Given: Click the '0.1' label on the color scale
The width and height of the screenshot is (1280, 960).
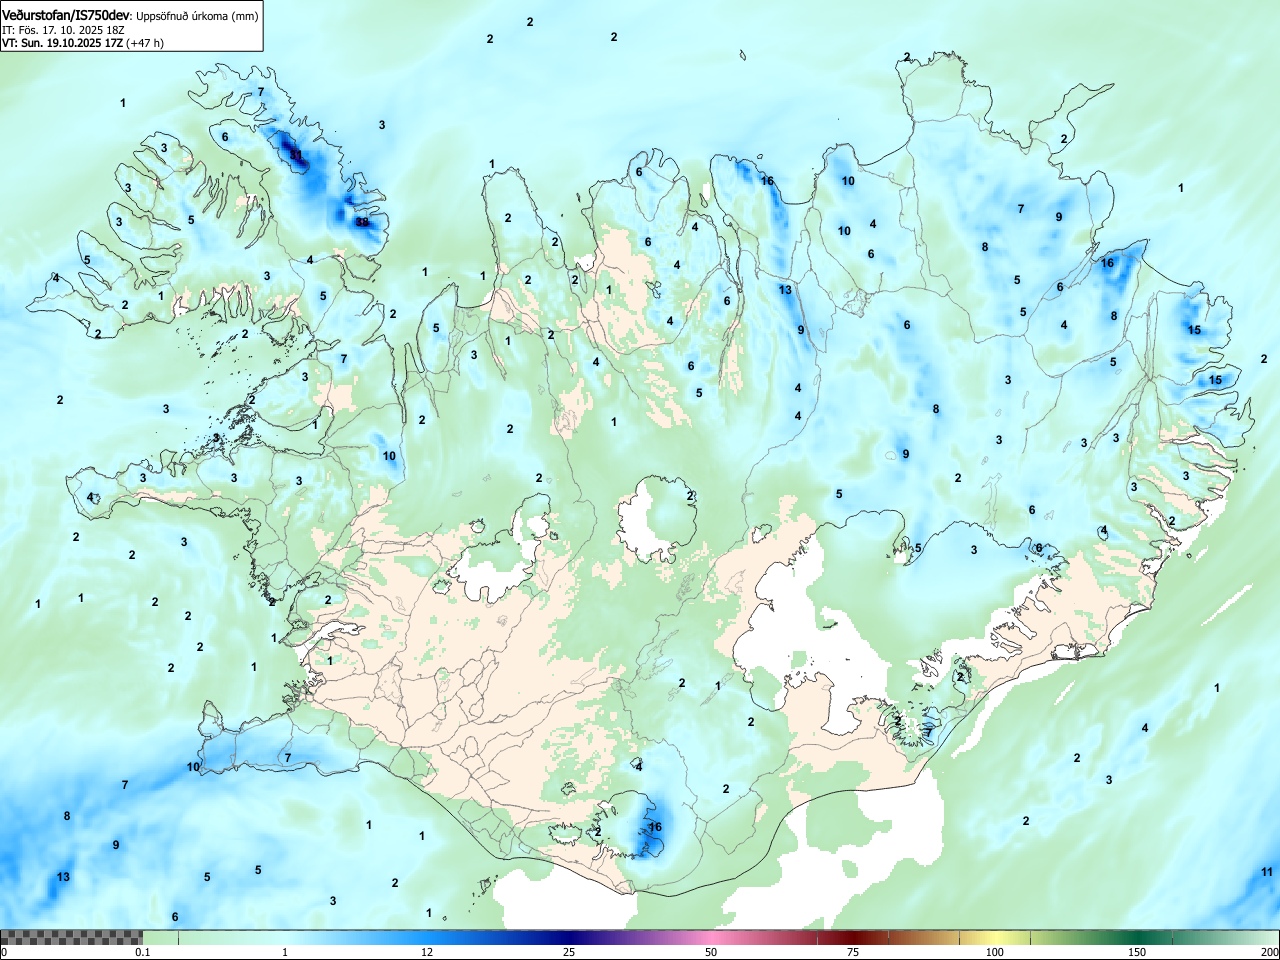Looking at the screenshot, I should click(x=142, y=952).
